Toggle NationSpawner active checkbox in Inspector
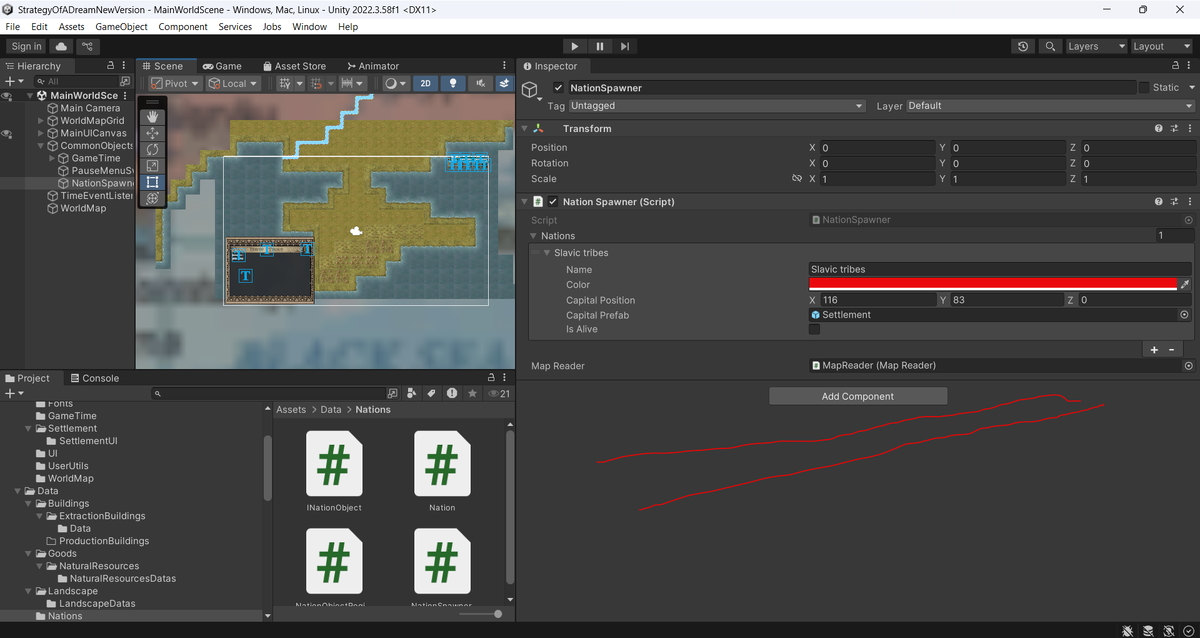Image resolution: width=1200 pixels, height=638 pixels. click(558, 88)
